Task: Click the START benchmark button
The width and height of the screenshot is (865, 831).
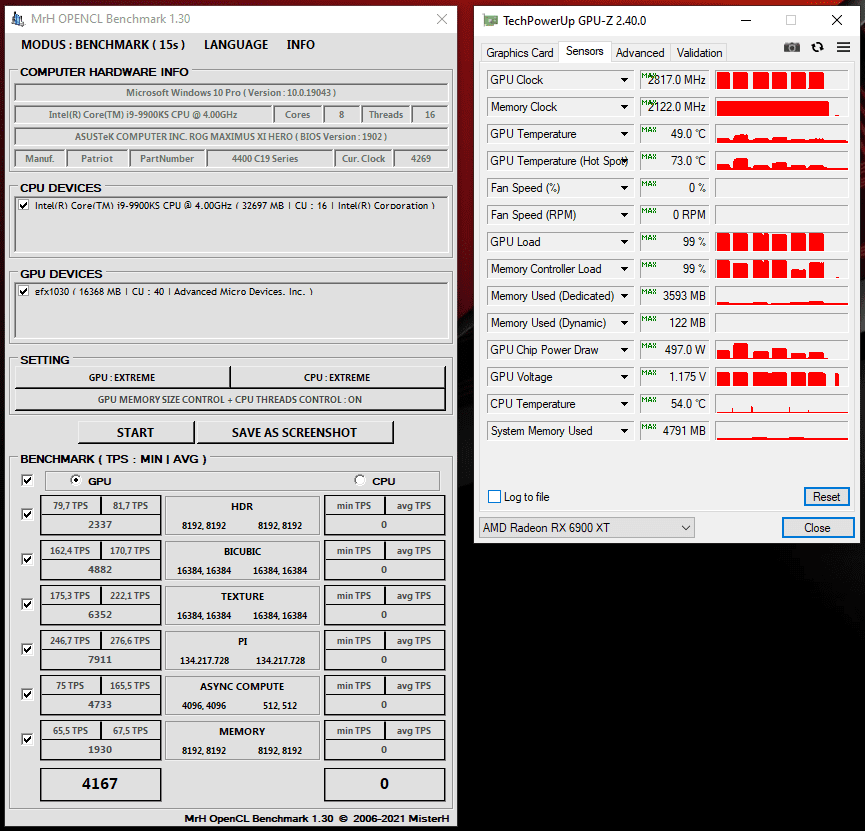Action: pos(136,433)
